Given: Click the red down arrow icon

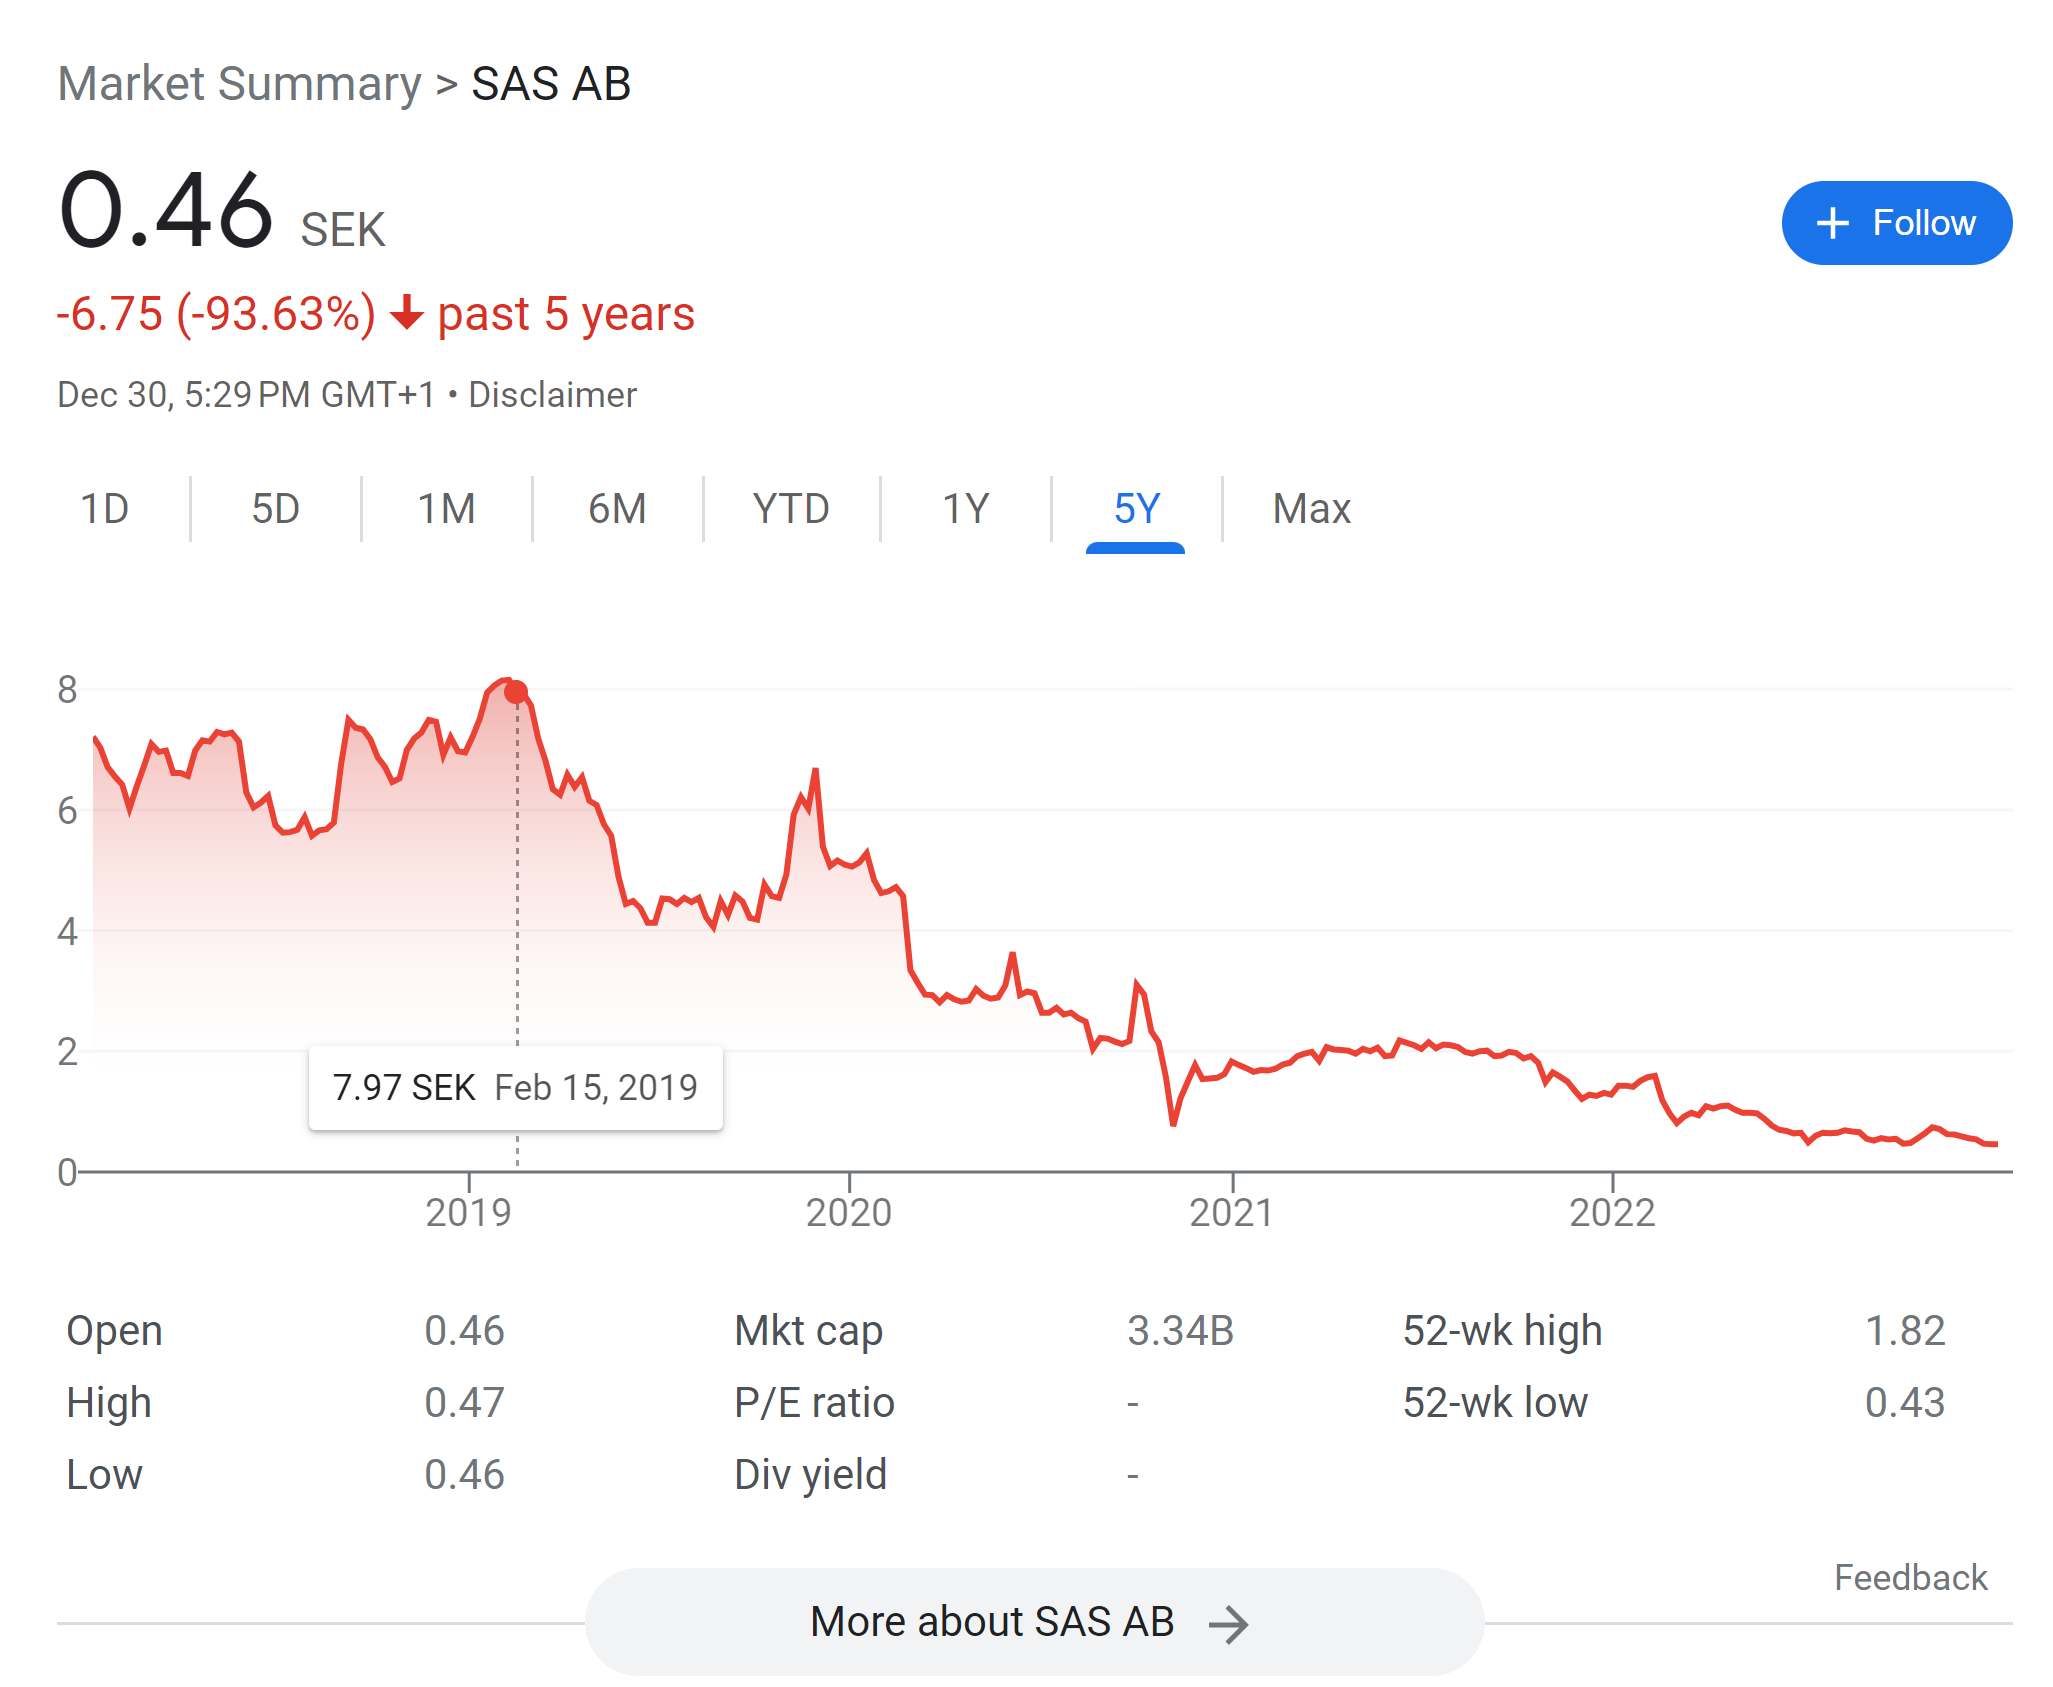Looking at the screenshot, I should (407, 313).
